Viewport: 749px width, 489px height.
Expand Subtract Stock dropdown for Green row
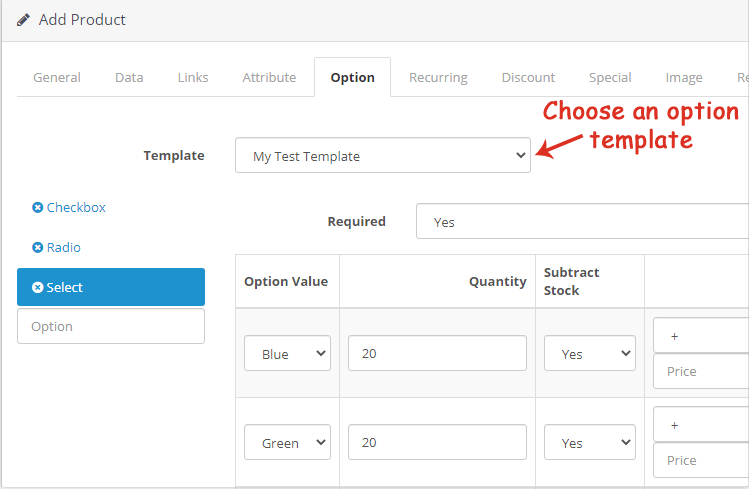(589, 442)
